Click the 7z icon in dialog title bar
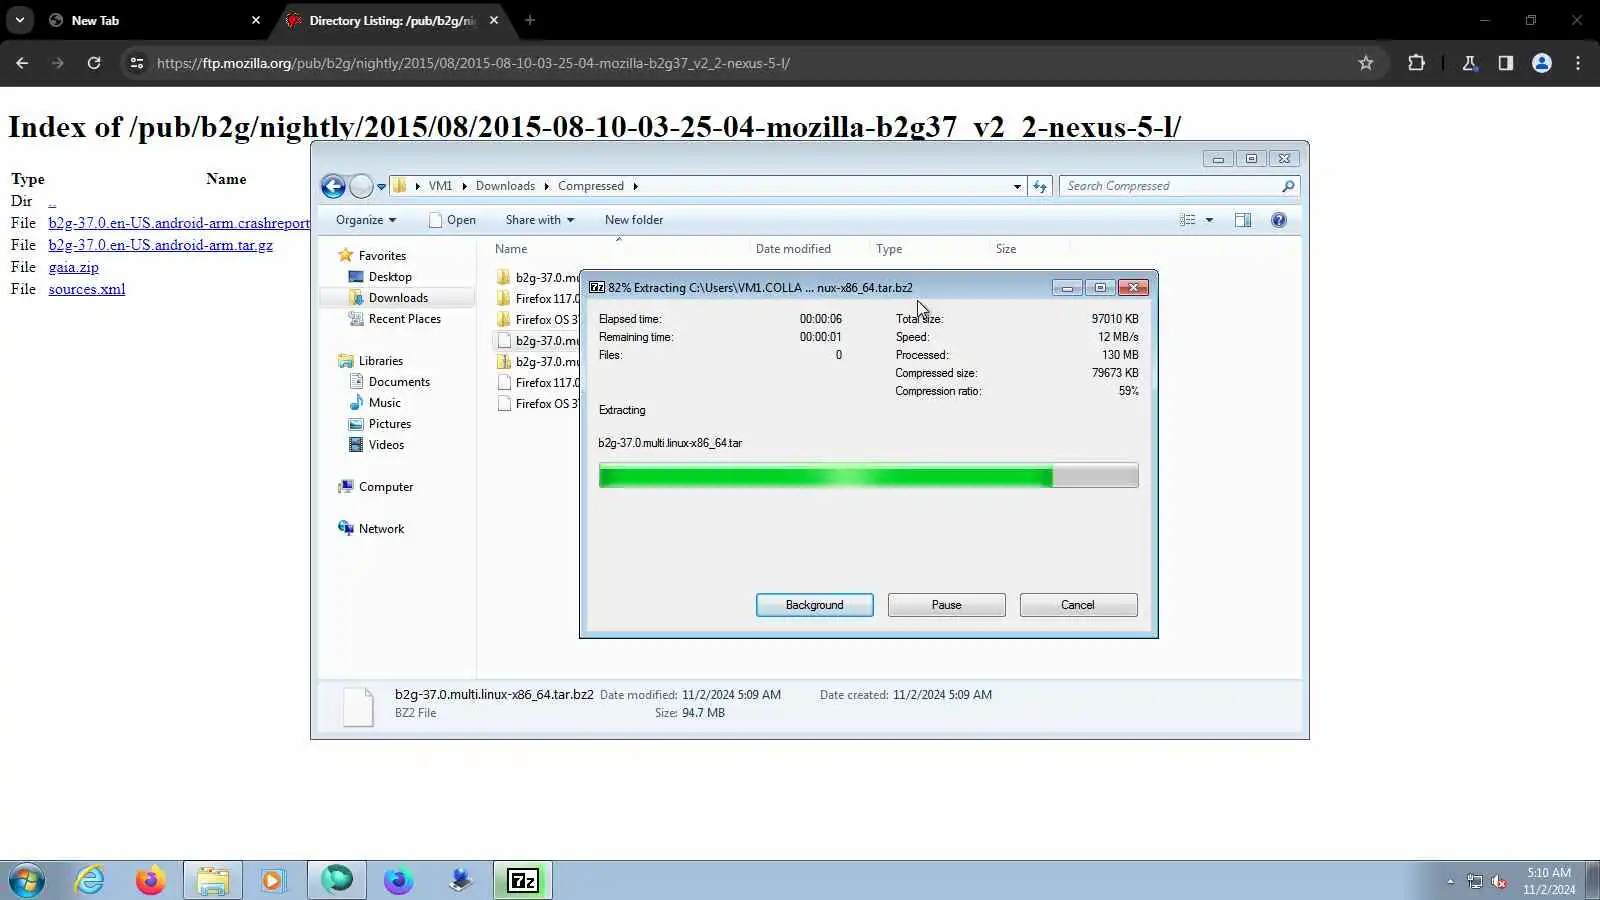1600x900 pixels. (597, 287)
